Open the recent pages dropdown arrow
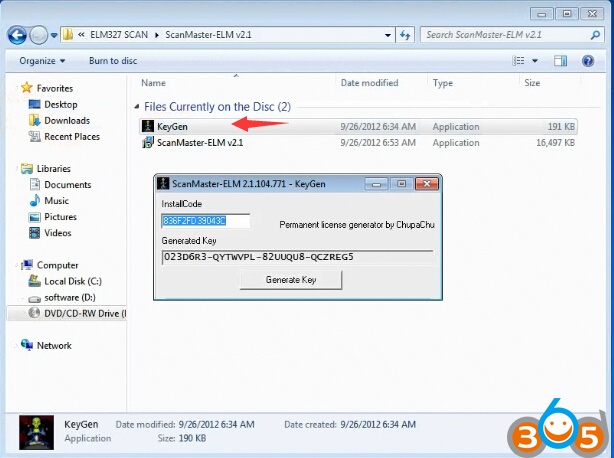 click(54, 36)
